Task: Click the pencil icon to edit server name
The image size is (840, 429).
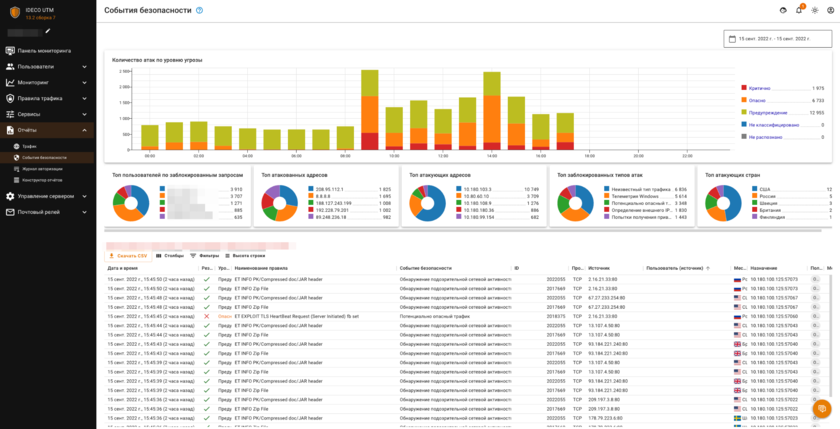Action: point(48,32)
